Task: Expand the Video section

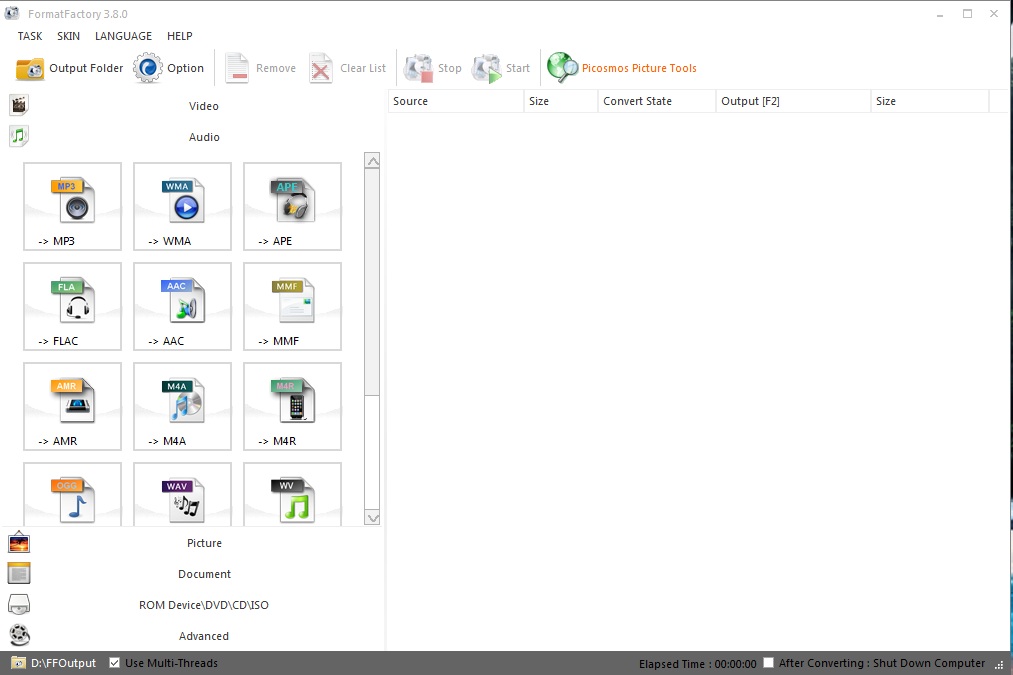Action: point(204,106)
